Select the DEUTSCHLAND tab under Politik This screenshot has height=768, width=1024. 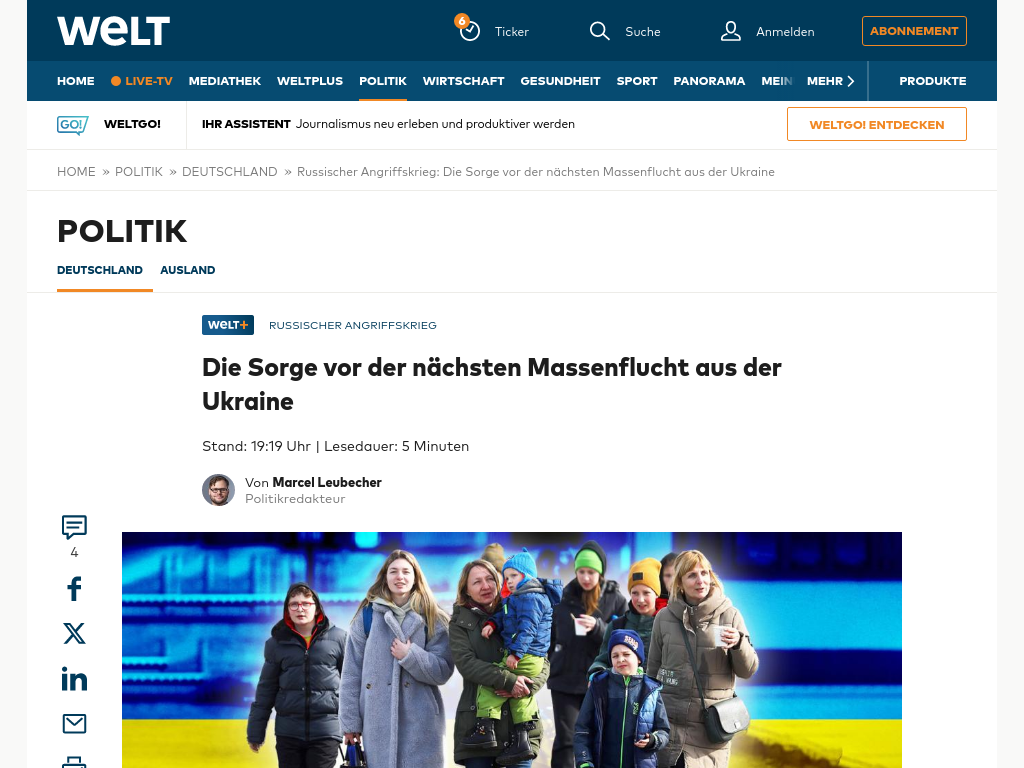click(x=100, y=270)
